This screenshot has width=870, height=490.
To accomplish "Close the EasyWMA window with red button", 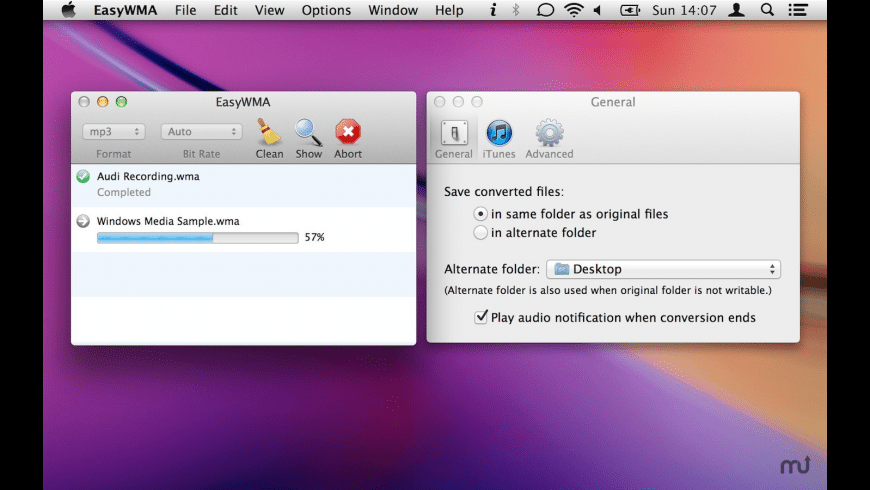I will [84, 102].
